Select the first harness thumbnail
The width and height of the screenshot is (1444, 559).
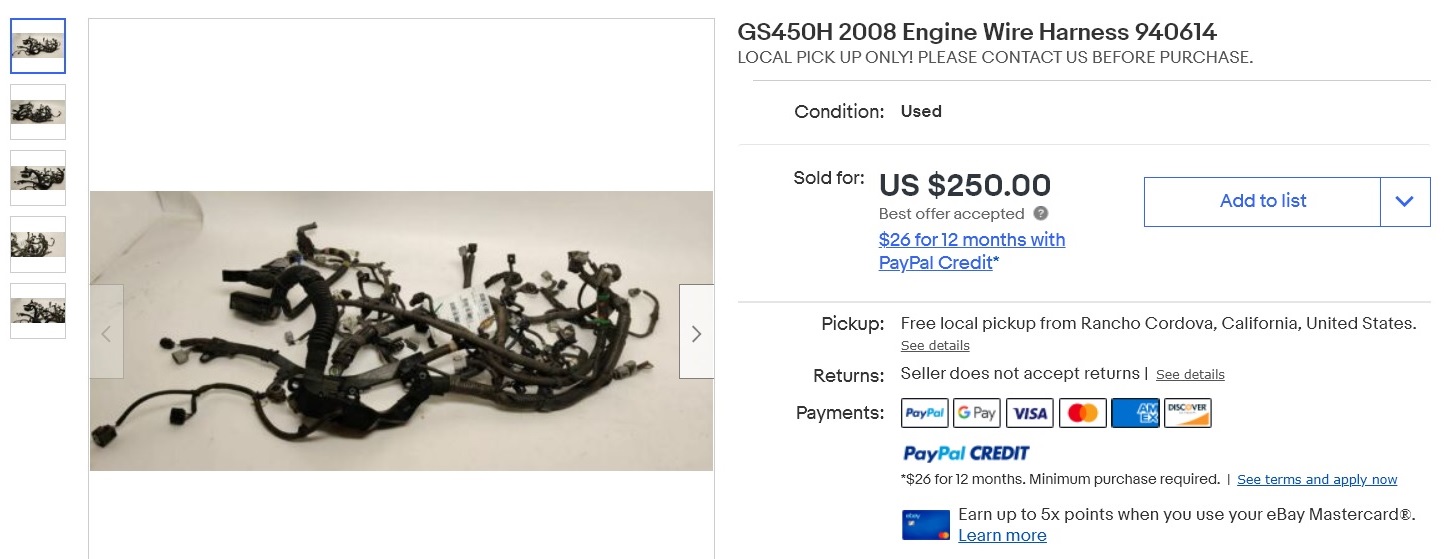(x=38, y=46)
